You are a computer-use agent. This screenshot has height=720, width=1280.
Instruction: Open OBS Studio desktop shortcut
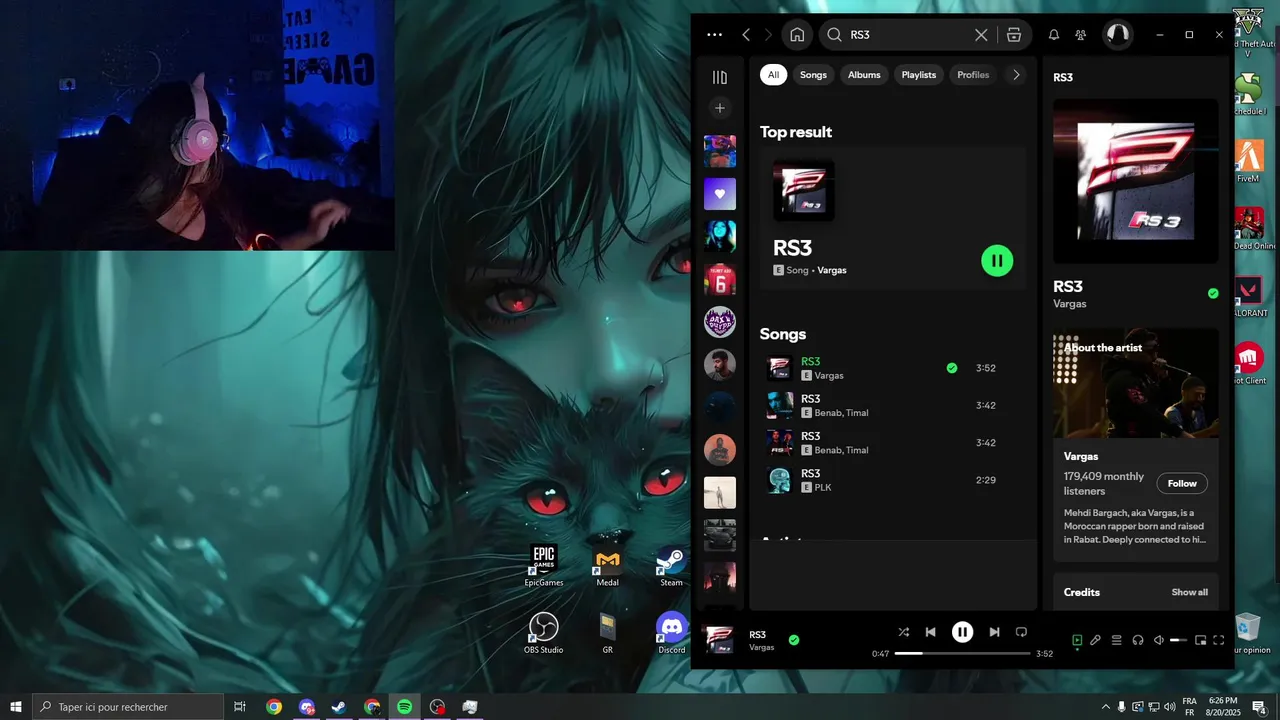point(544,633)
